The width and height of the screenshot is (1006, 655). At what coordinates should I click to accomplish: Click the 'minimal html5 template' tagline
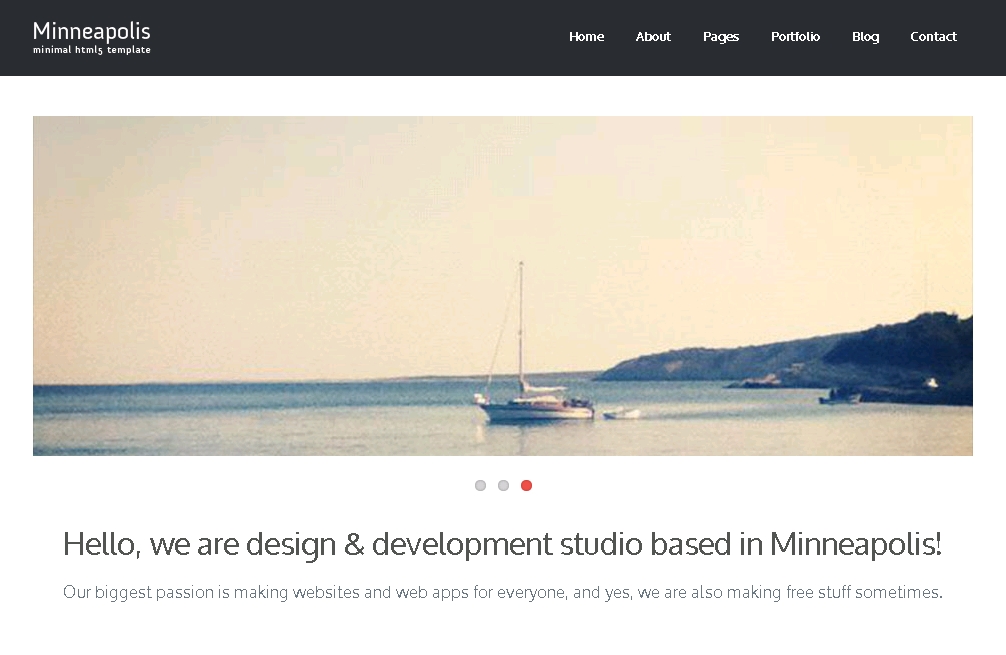[91, 50]
